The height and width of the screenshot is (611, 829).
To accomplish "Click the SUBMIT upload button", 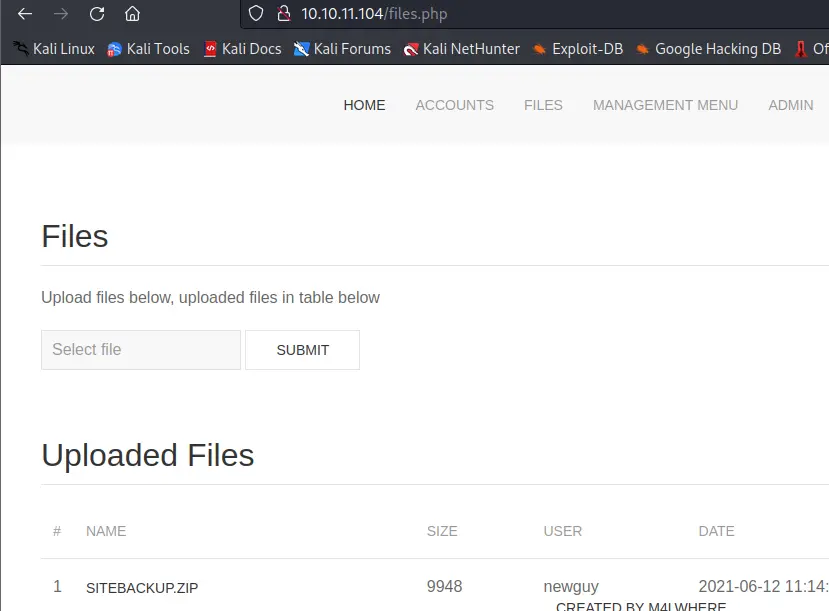I will pos(302,350).
